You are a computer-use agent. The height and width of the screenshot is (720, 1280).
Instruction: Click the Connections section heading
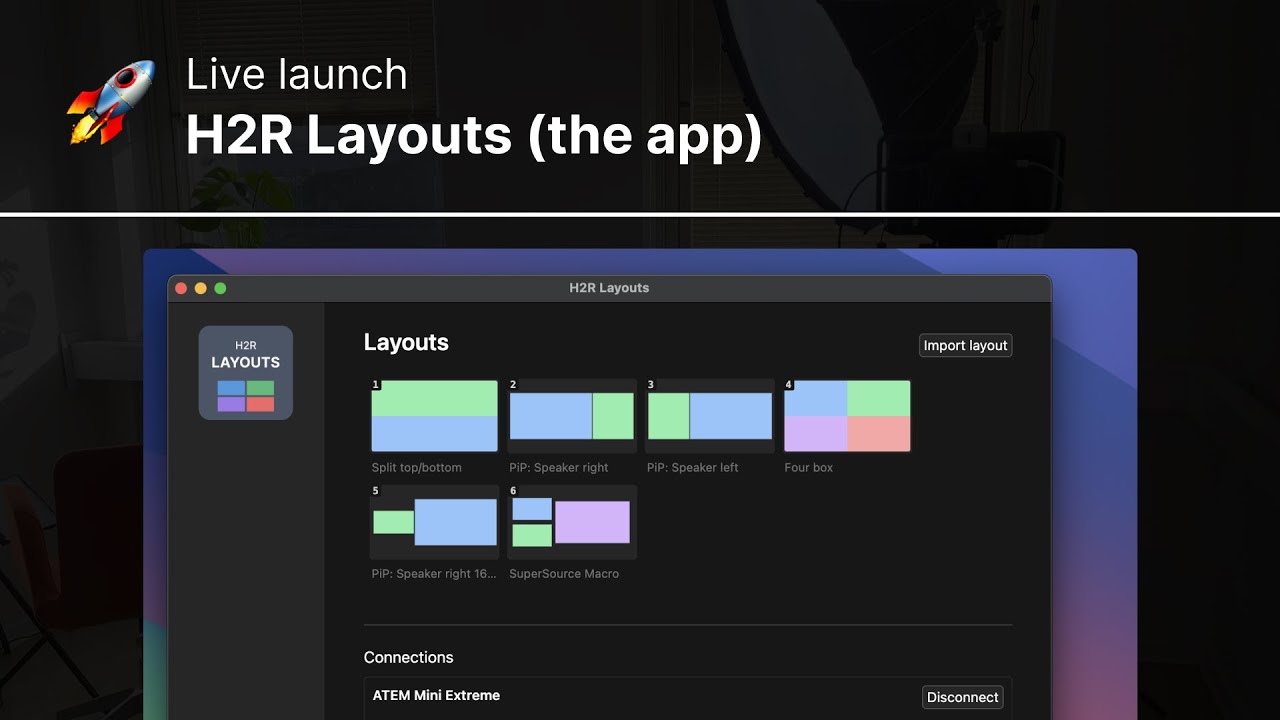(x=408, y=657)
